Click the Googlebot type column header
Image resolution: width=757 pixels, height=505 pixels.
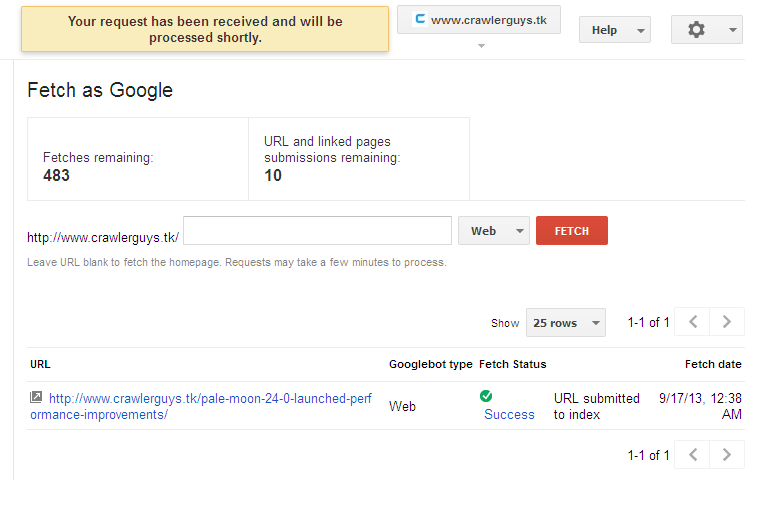click(431, 365)
